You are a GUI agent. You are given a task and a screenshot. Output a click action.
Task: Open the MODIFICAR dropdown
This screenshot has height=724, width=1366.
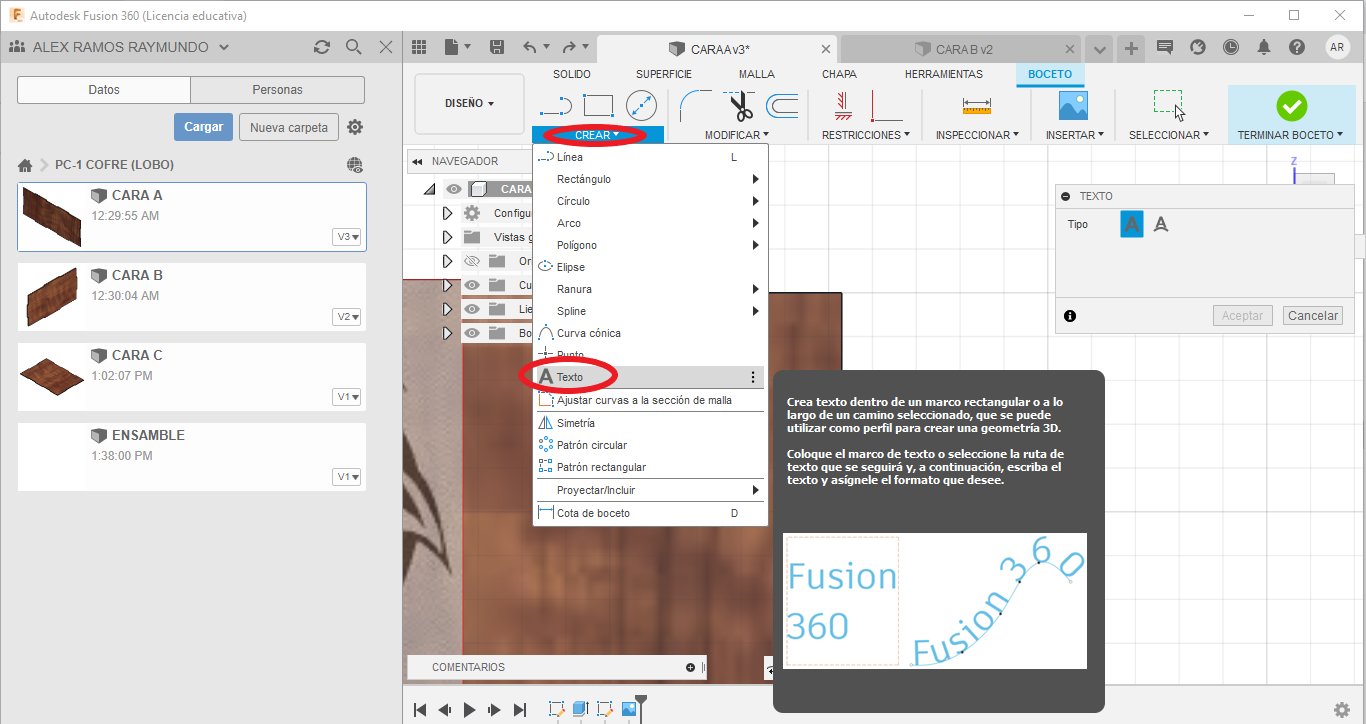point(737,135)
